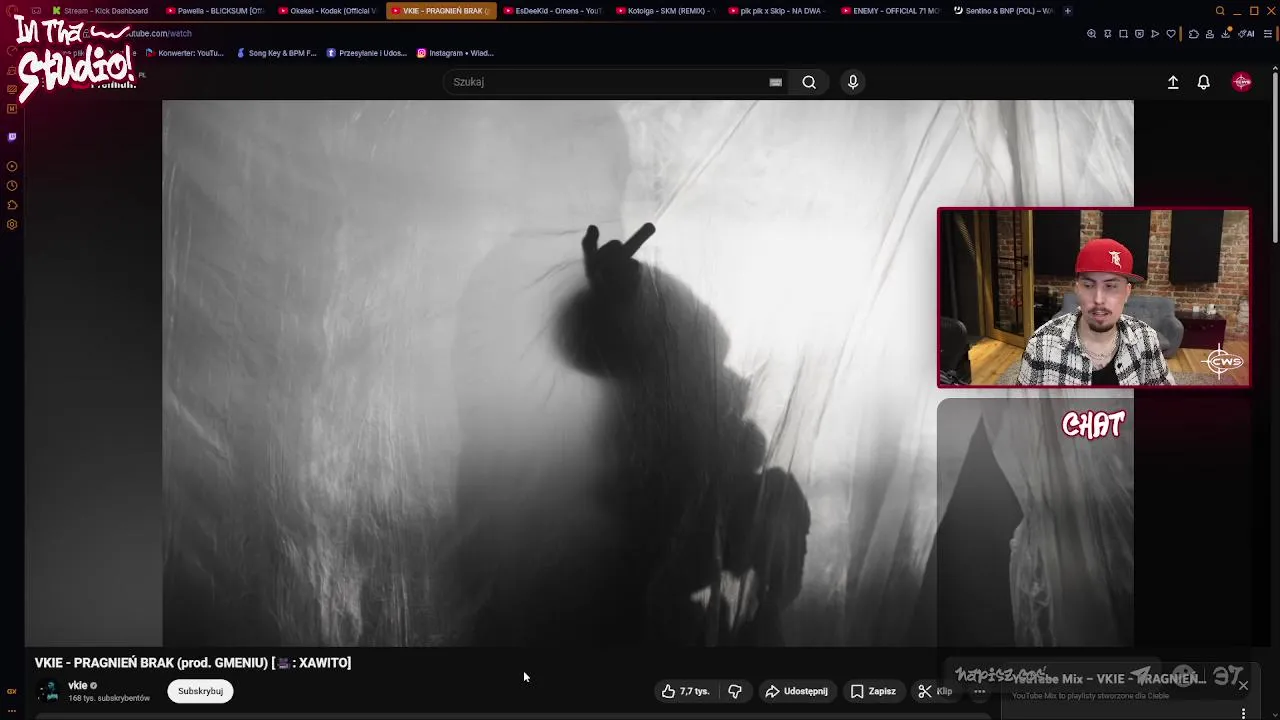
Task: Switch to the ENEMY - OFFICIAL 71 tab
Action: point(890,11)
